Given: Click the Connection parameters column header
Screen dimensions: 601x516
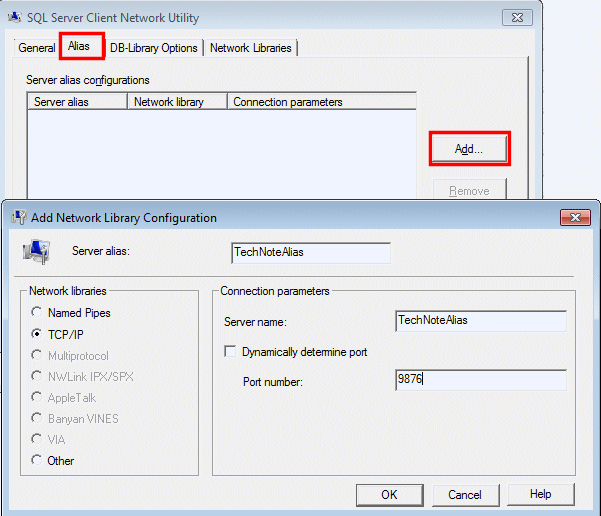Looking at the screenshot, I should 322,102.
